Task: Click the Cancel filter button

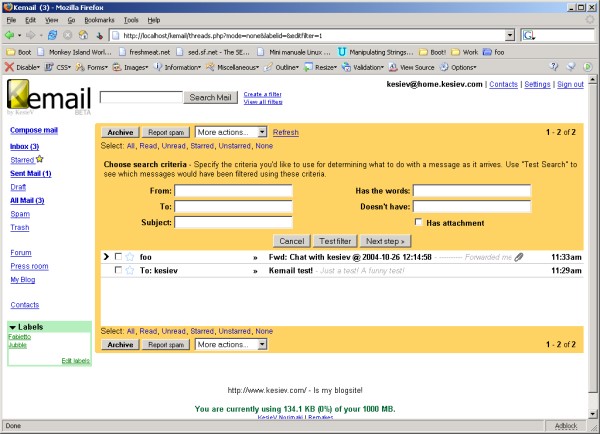Action: click(292, 241)
